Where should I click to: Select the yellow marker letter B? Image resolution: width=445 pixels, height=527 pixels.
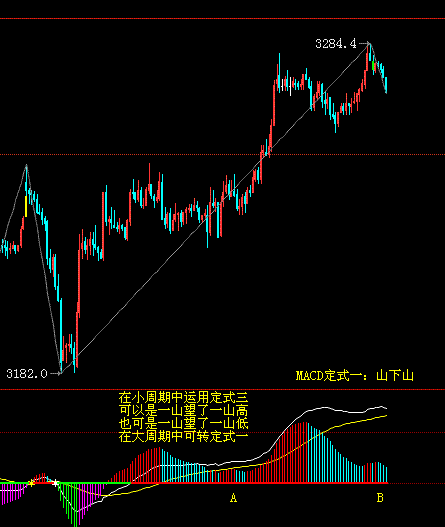[x=380, y=498]
